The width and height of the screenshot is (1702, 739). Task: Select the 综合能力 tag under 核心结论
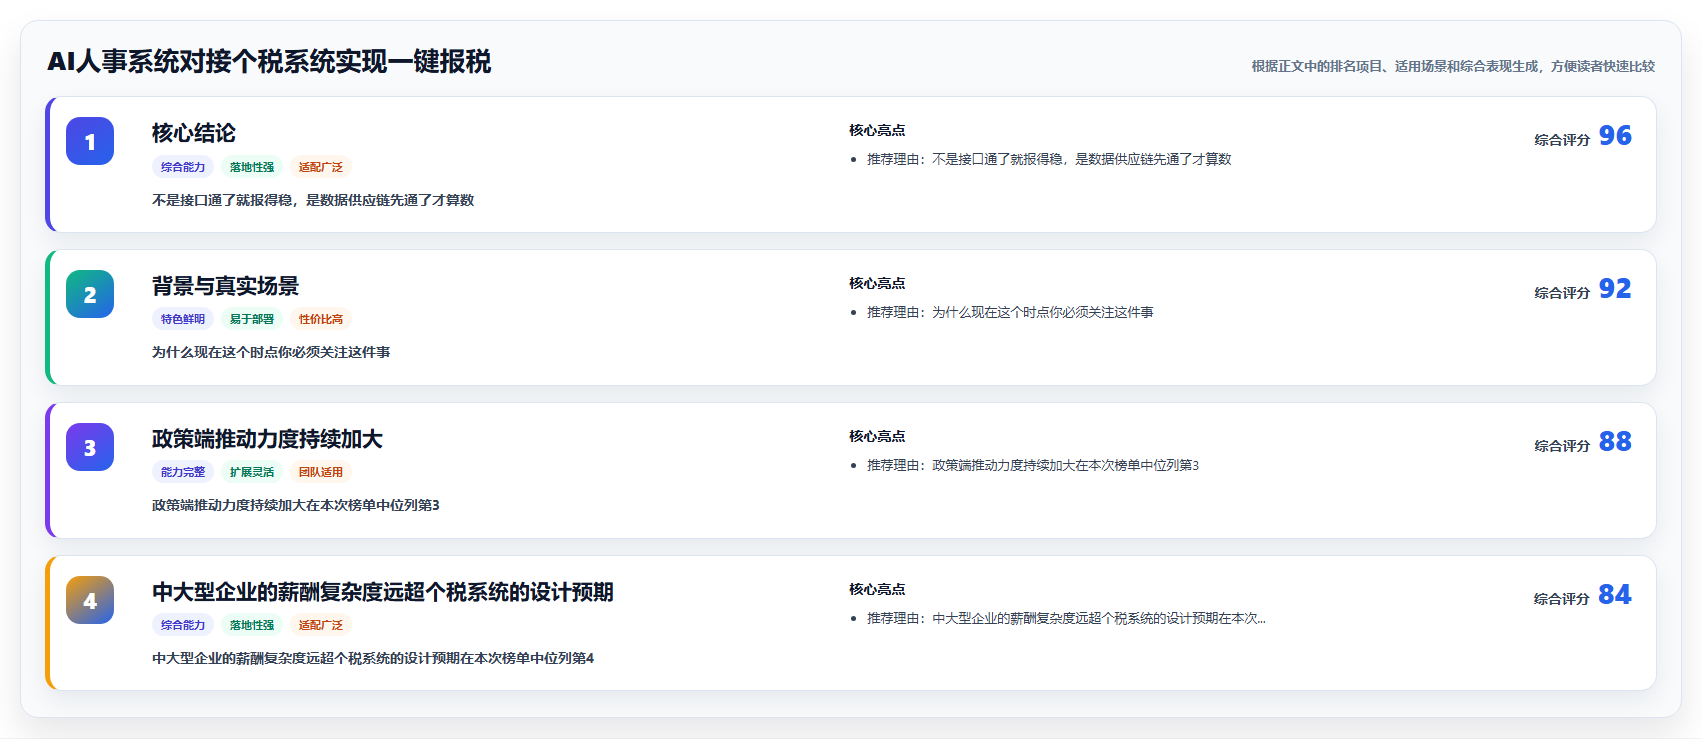point(183,167)
